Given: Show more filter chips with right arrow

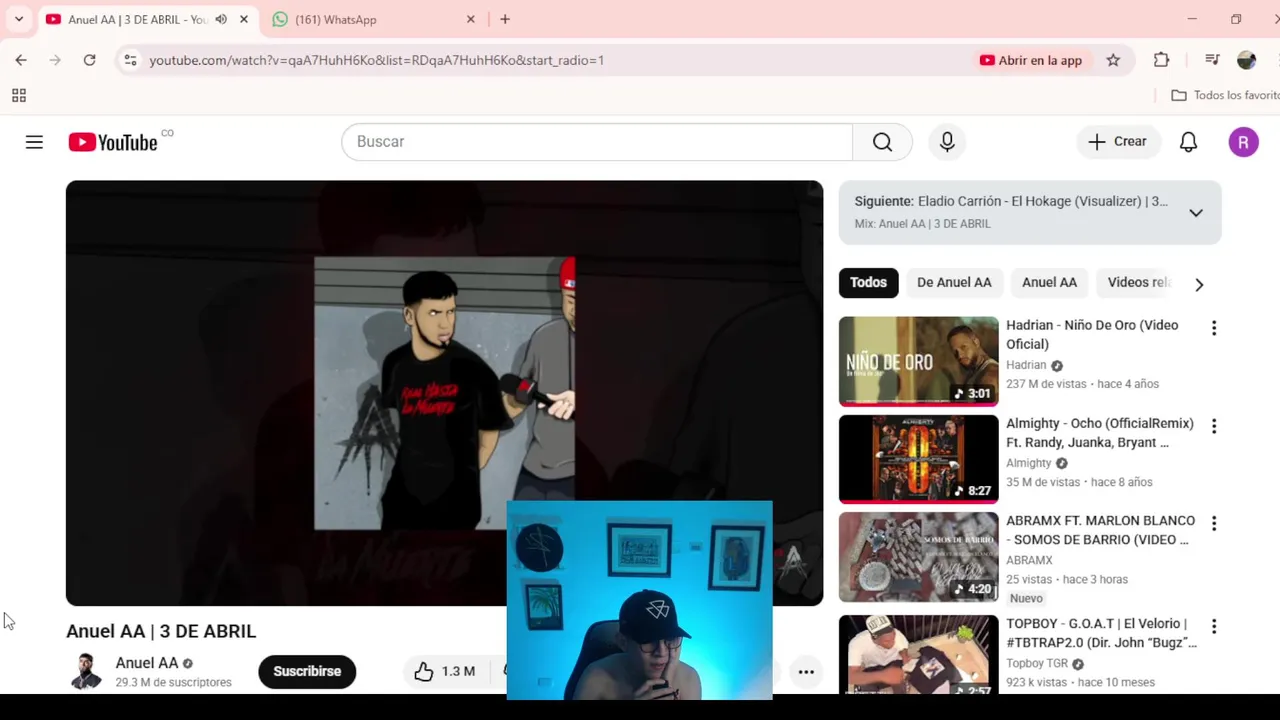Looking at the screenshot, I should point(1199,284).
